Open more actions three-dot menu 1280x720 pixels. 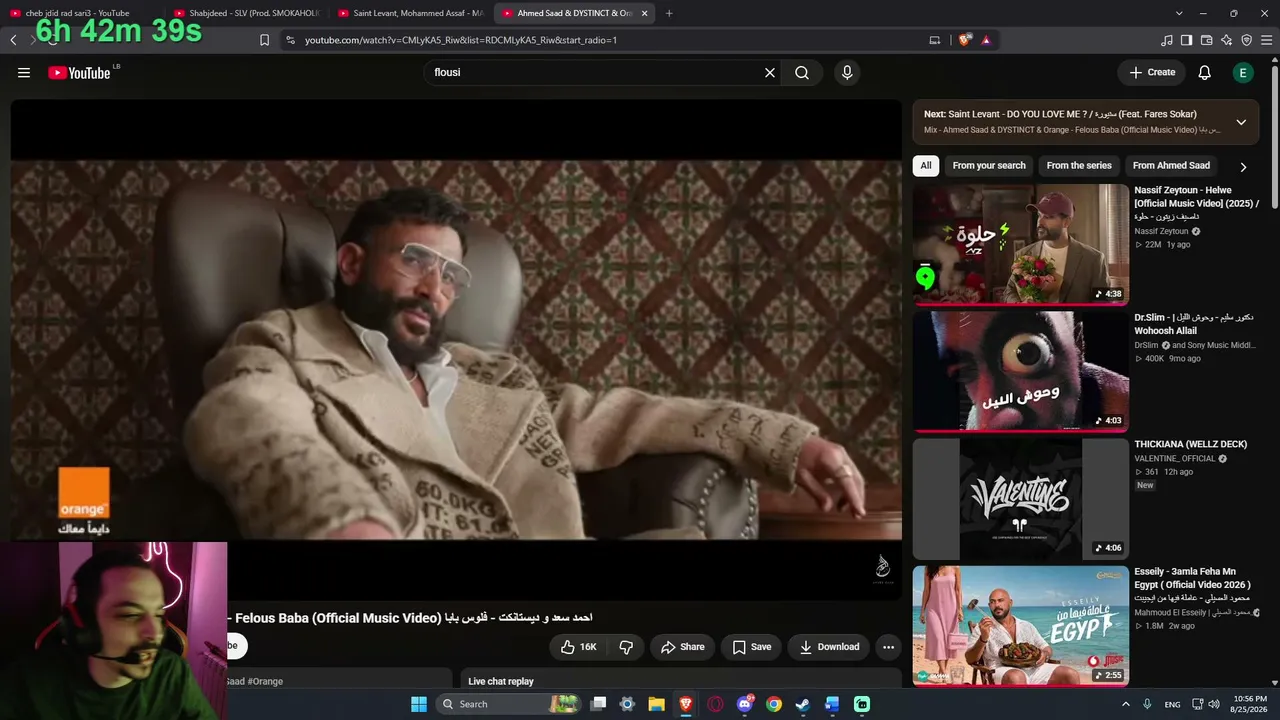click(888, 647)
